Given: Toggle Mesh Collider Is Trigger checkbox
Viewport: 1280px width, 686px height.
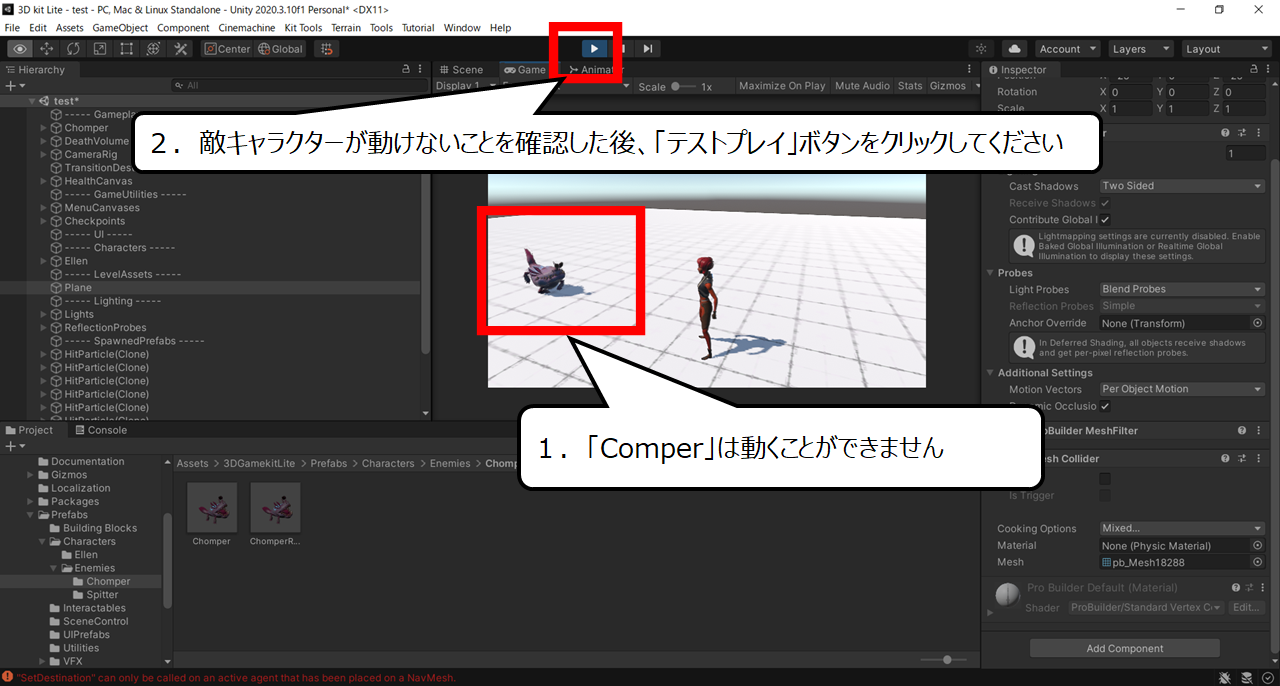Looking at the screenshot, I should [1105, 495].
